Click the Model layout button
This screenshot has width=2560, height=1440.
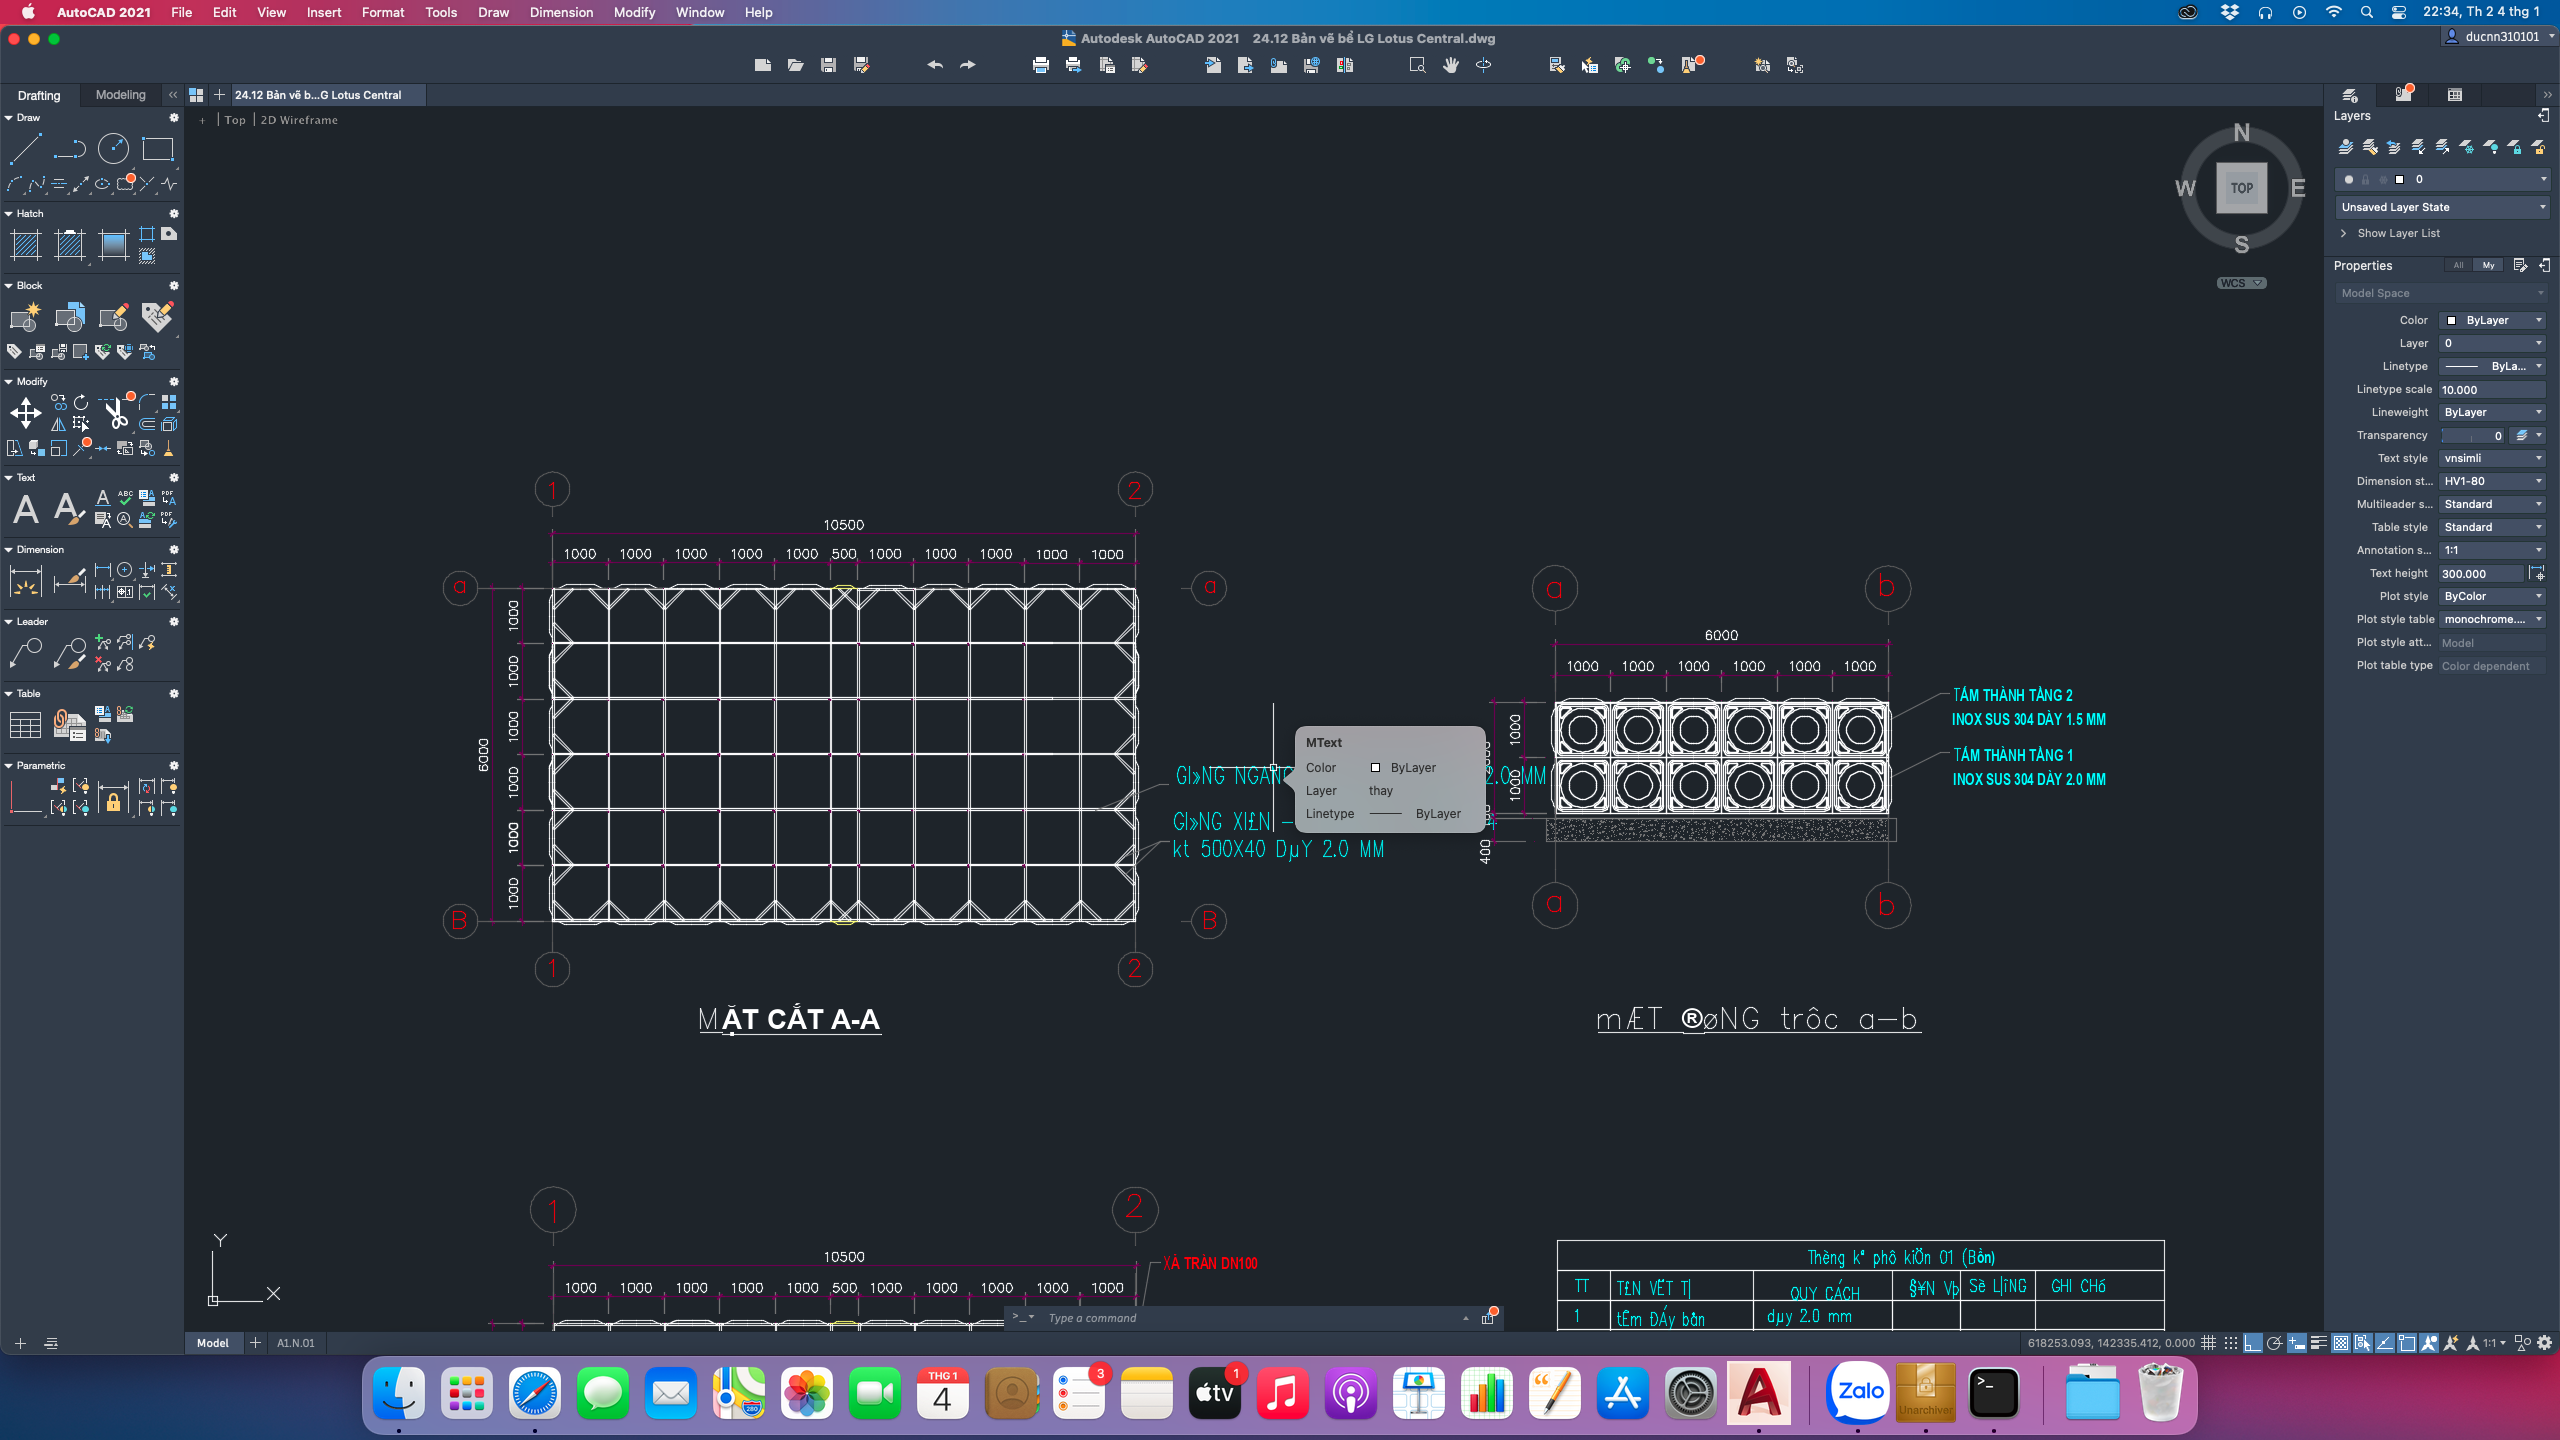point(212,1343)
